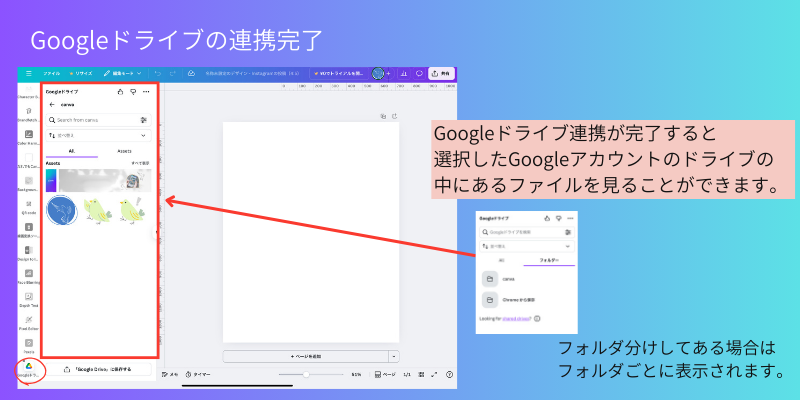Open the タイマー timer in the bottom bar
800x400 pixels.
coord(198,374)
